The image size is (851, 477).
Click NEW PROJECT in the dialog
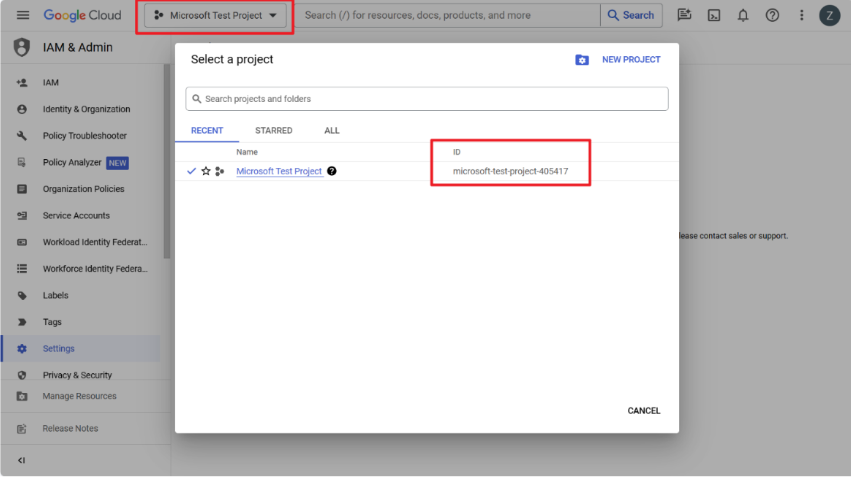(631, 60)
